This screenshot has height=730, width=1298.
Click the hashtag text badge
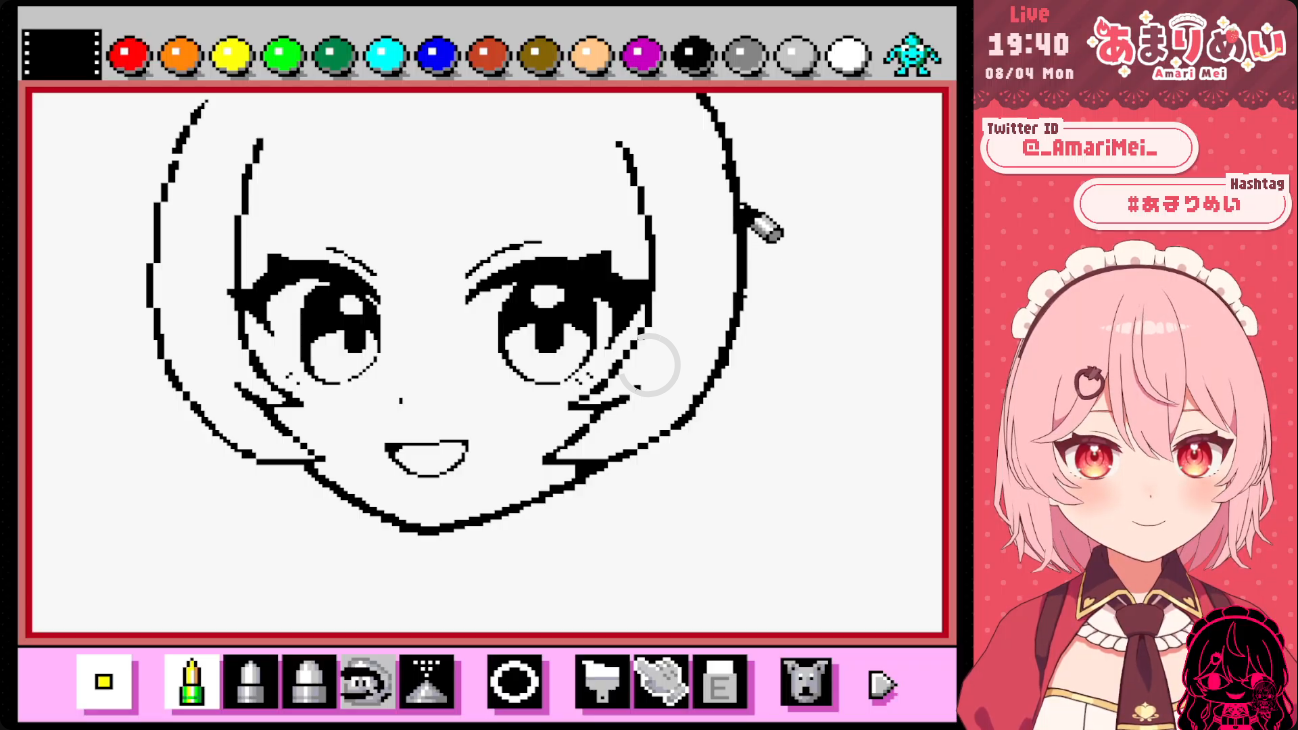pyautogui.click(x=1183, y=204)
